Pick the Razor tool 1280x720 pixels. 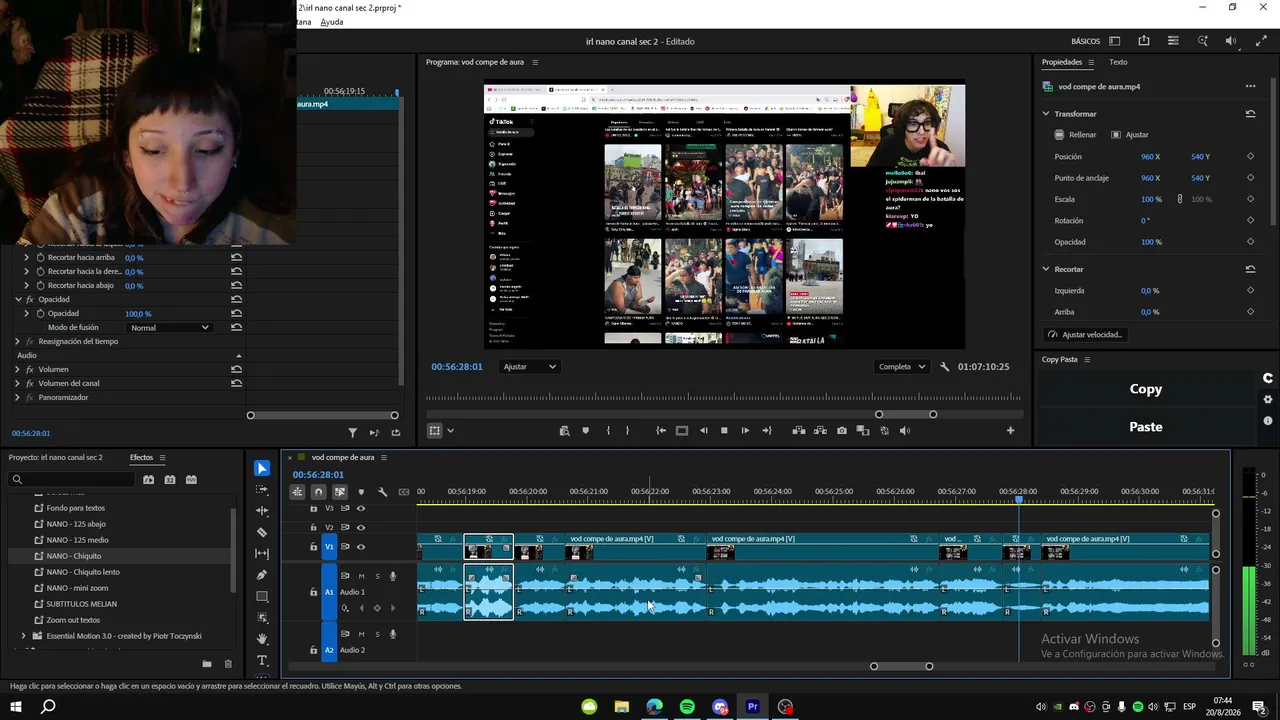(262, 533)
